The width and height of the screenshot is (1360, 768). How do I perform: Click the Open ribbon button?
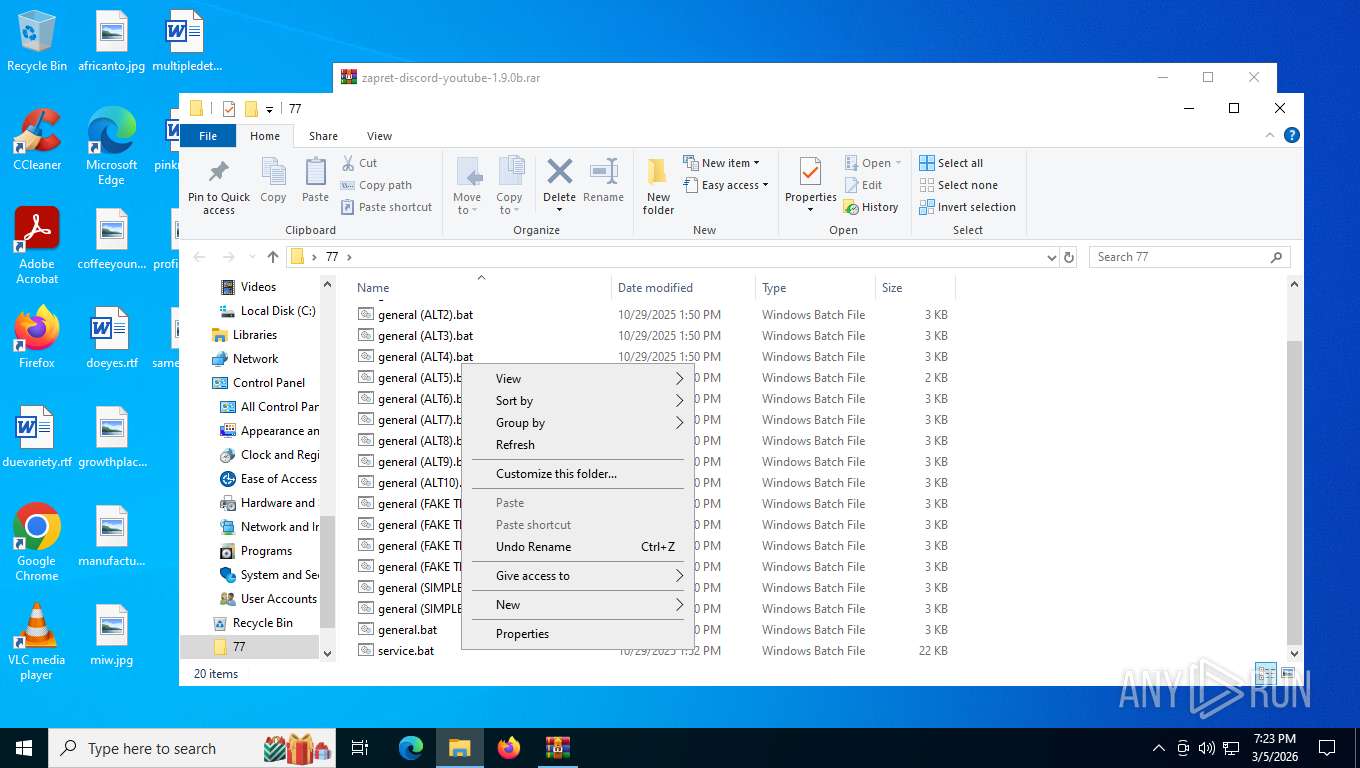pos(872,163)
